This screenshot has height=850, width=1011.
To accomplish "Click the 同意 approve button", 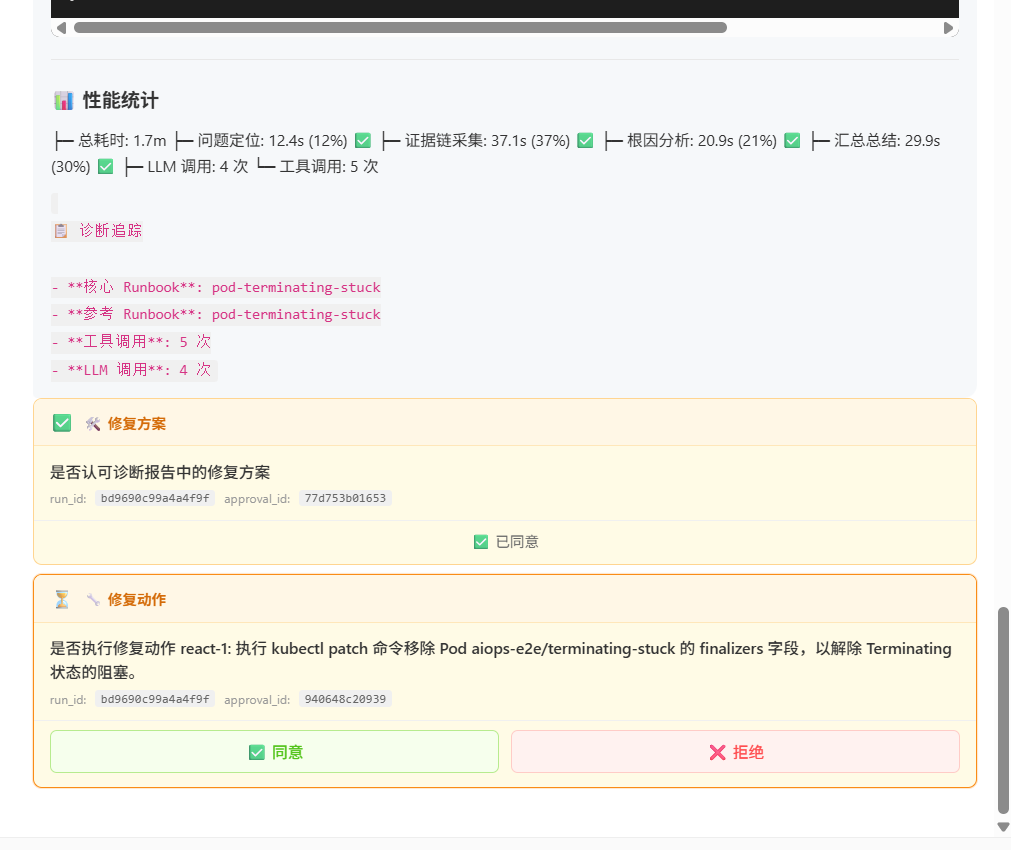I will coord(274,751).
